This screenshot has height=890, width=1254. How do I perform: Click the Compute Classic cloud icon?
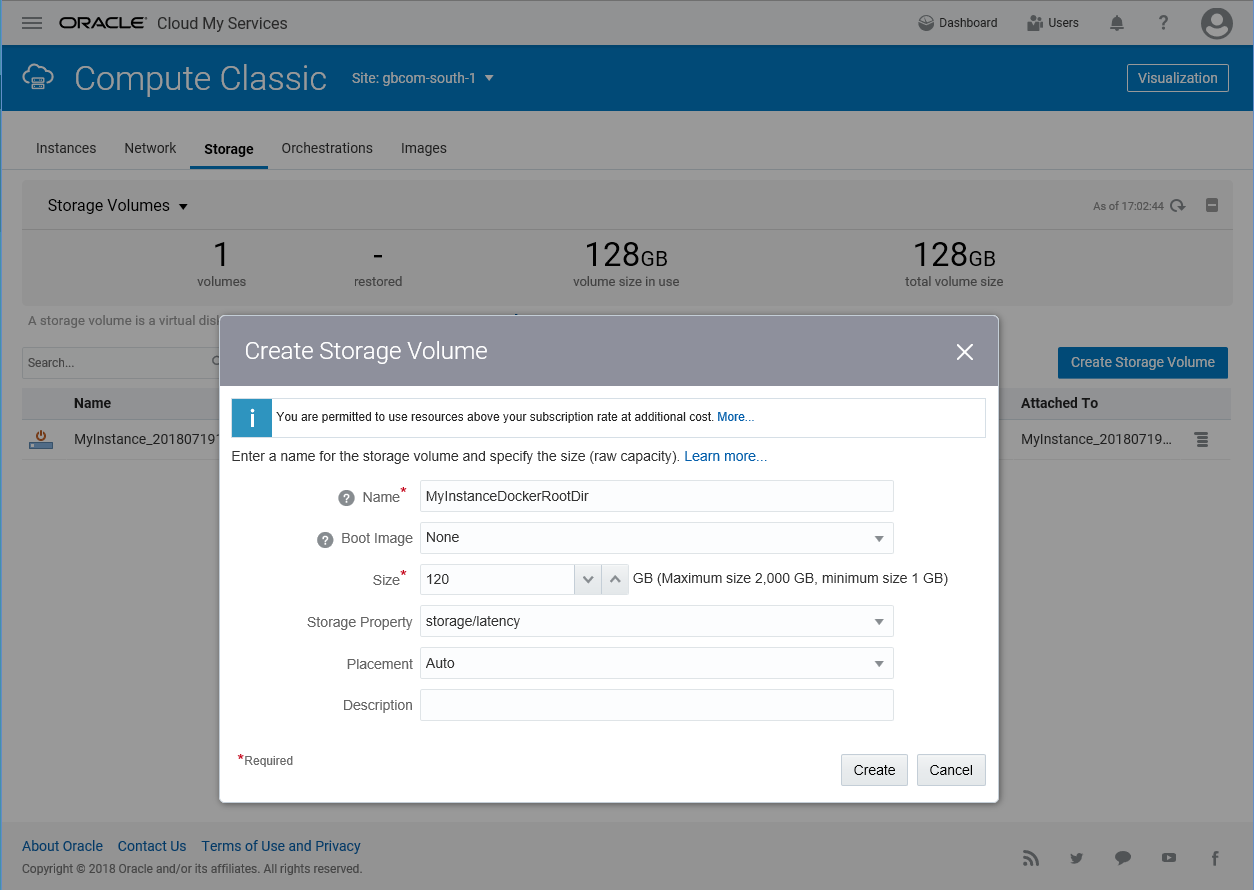(x=38, y=77)
